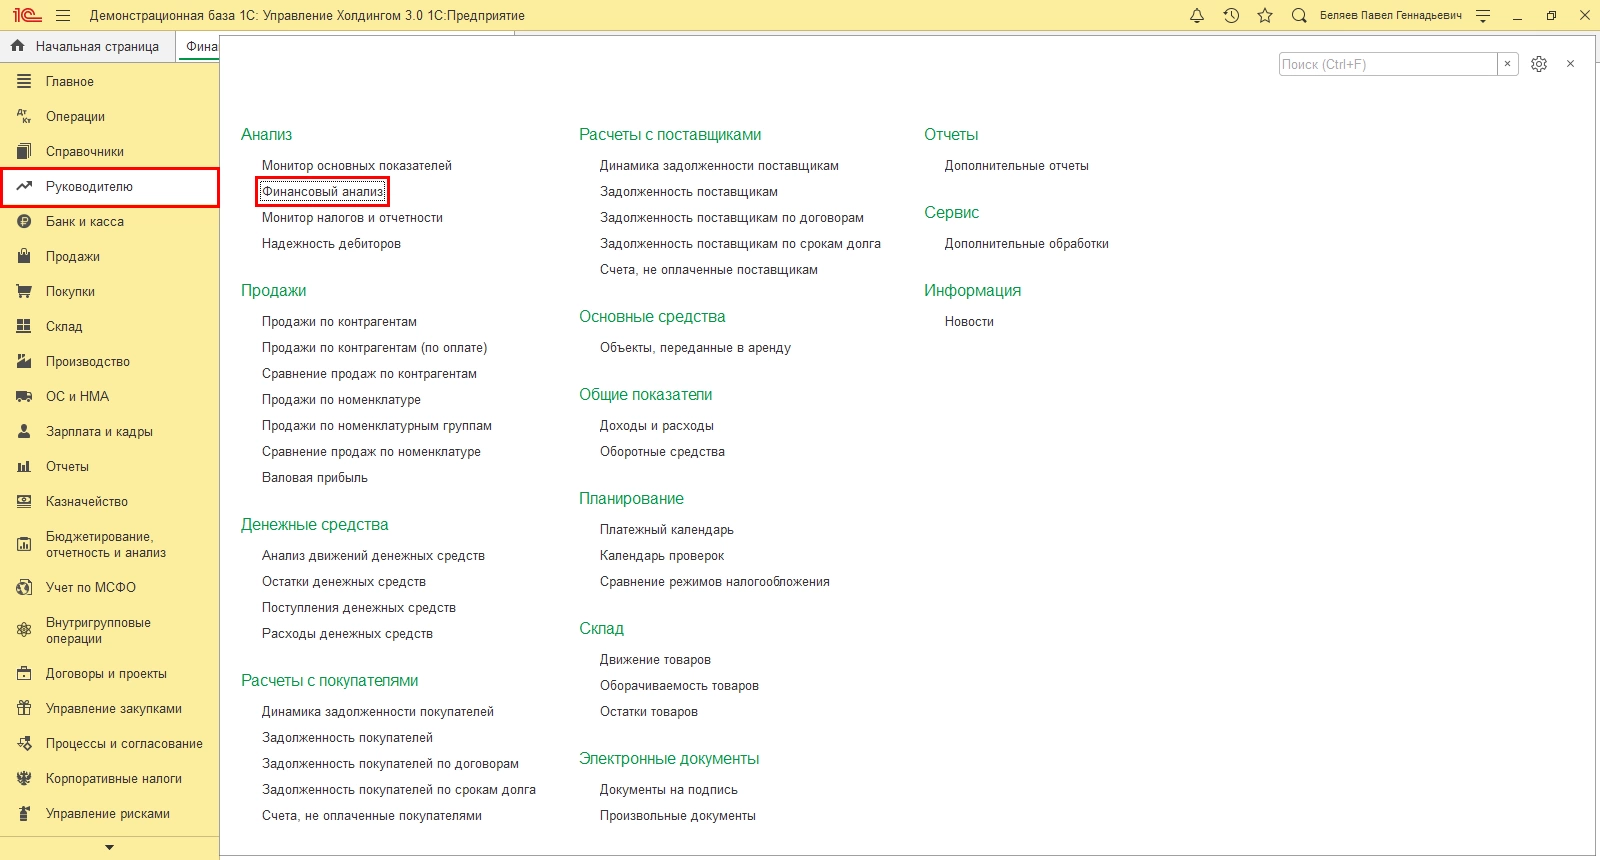Open the main hamburger menu in title bar
The height and width of the screenshot is (860, 1600).
point(63,16)
